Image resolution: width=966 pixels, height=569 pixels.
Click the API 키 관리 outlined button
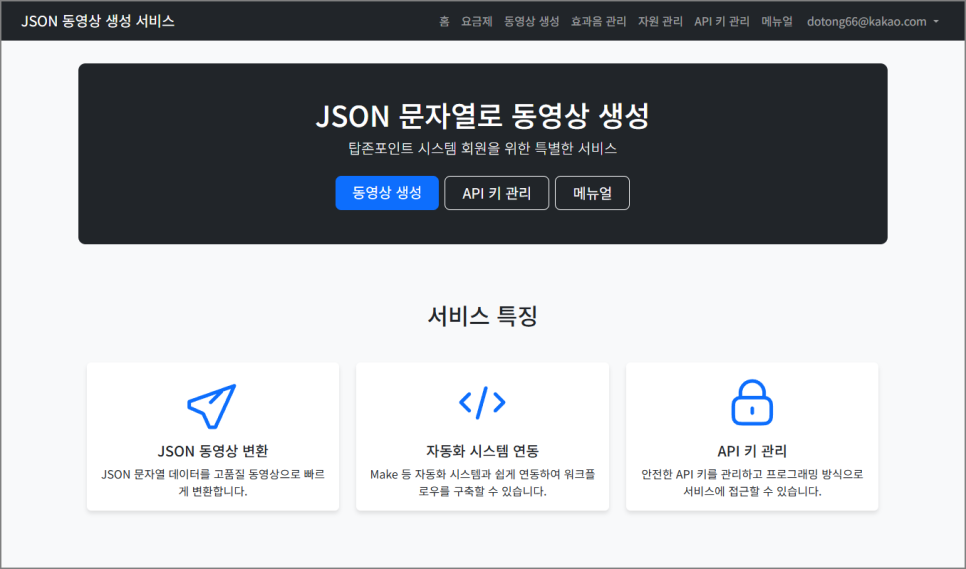point(497,193)
